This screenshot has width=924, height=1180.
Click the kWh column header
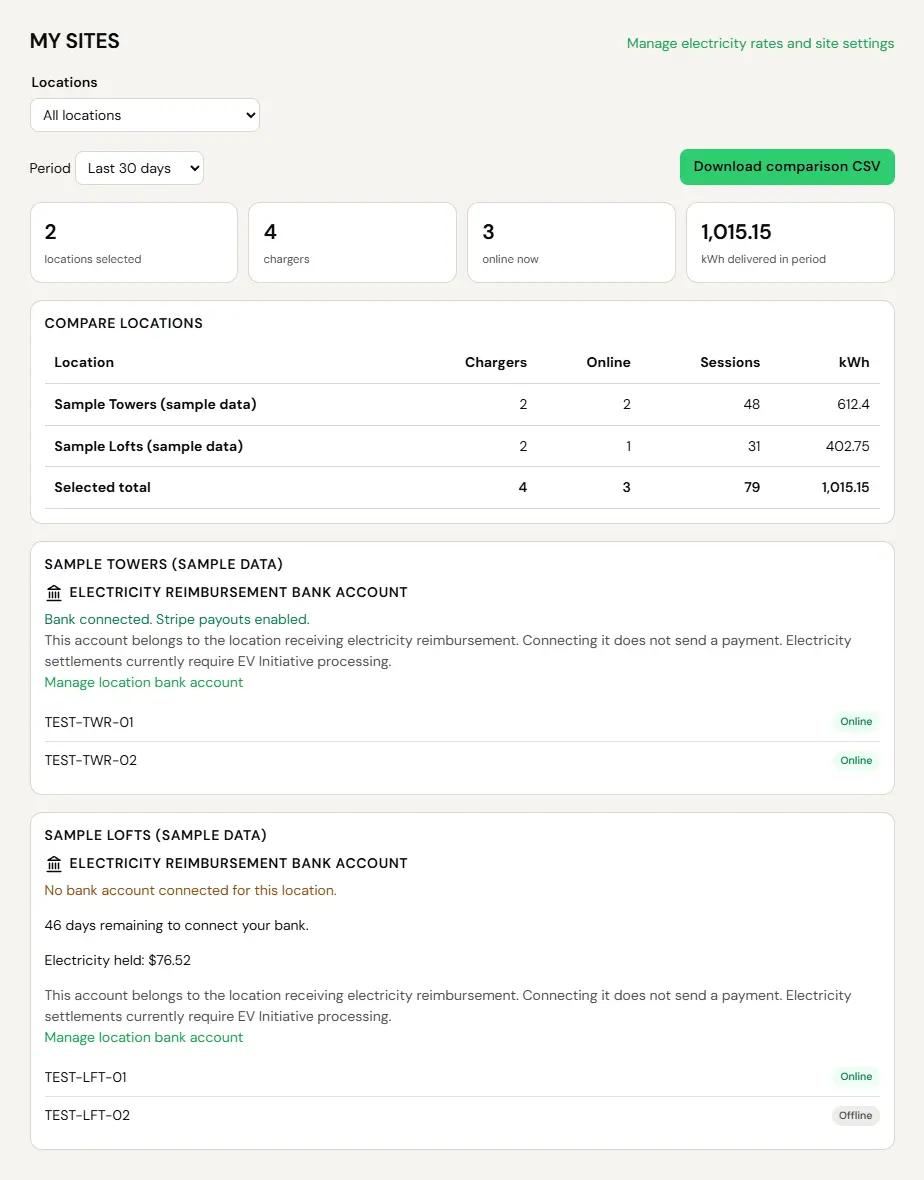tap(854, 362)
